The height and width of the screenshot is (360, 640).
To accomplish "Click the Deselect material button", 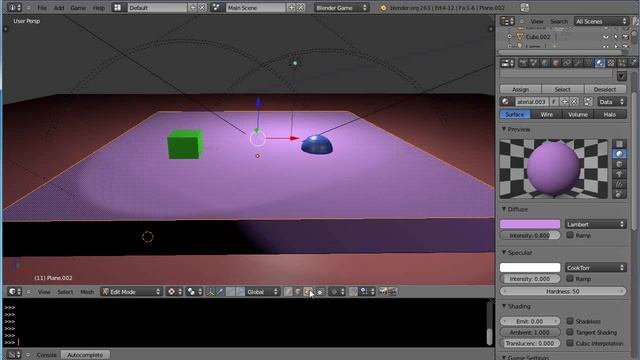I will (x=605, y=89).
